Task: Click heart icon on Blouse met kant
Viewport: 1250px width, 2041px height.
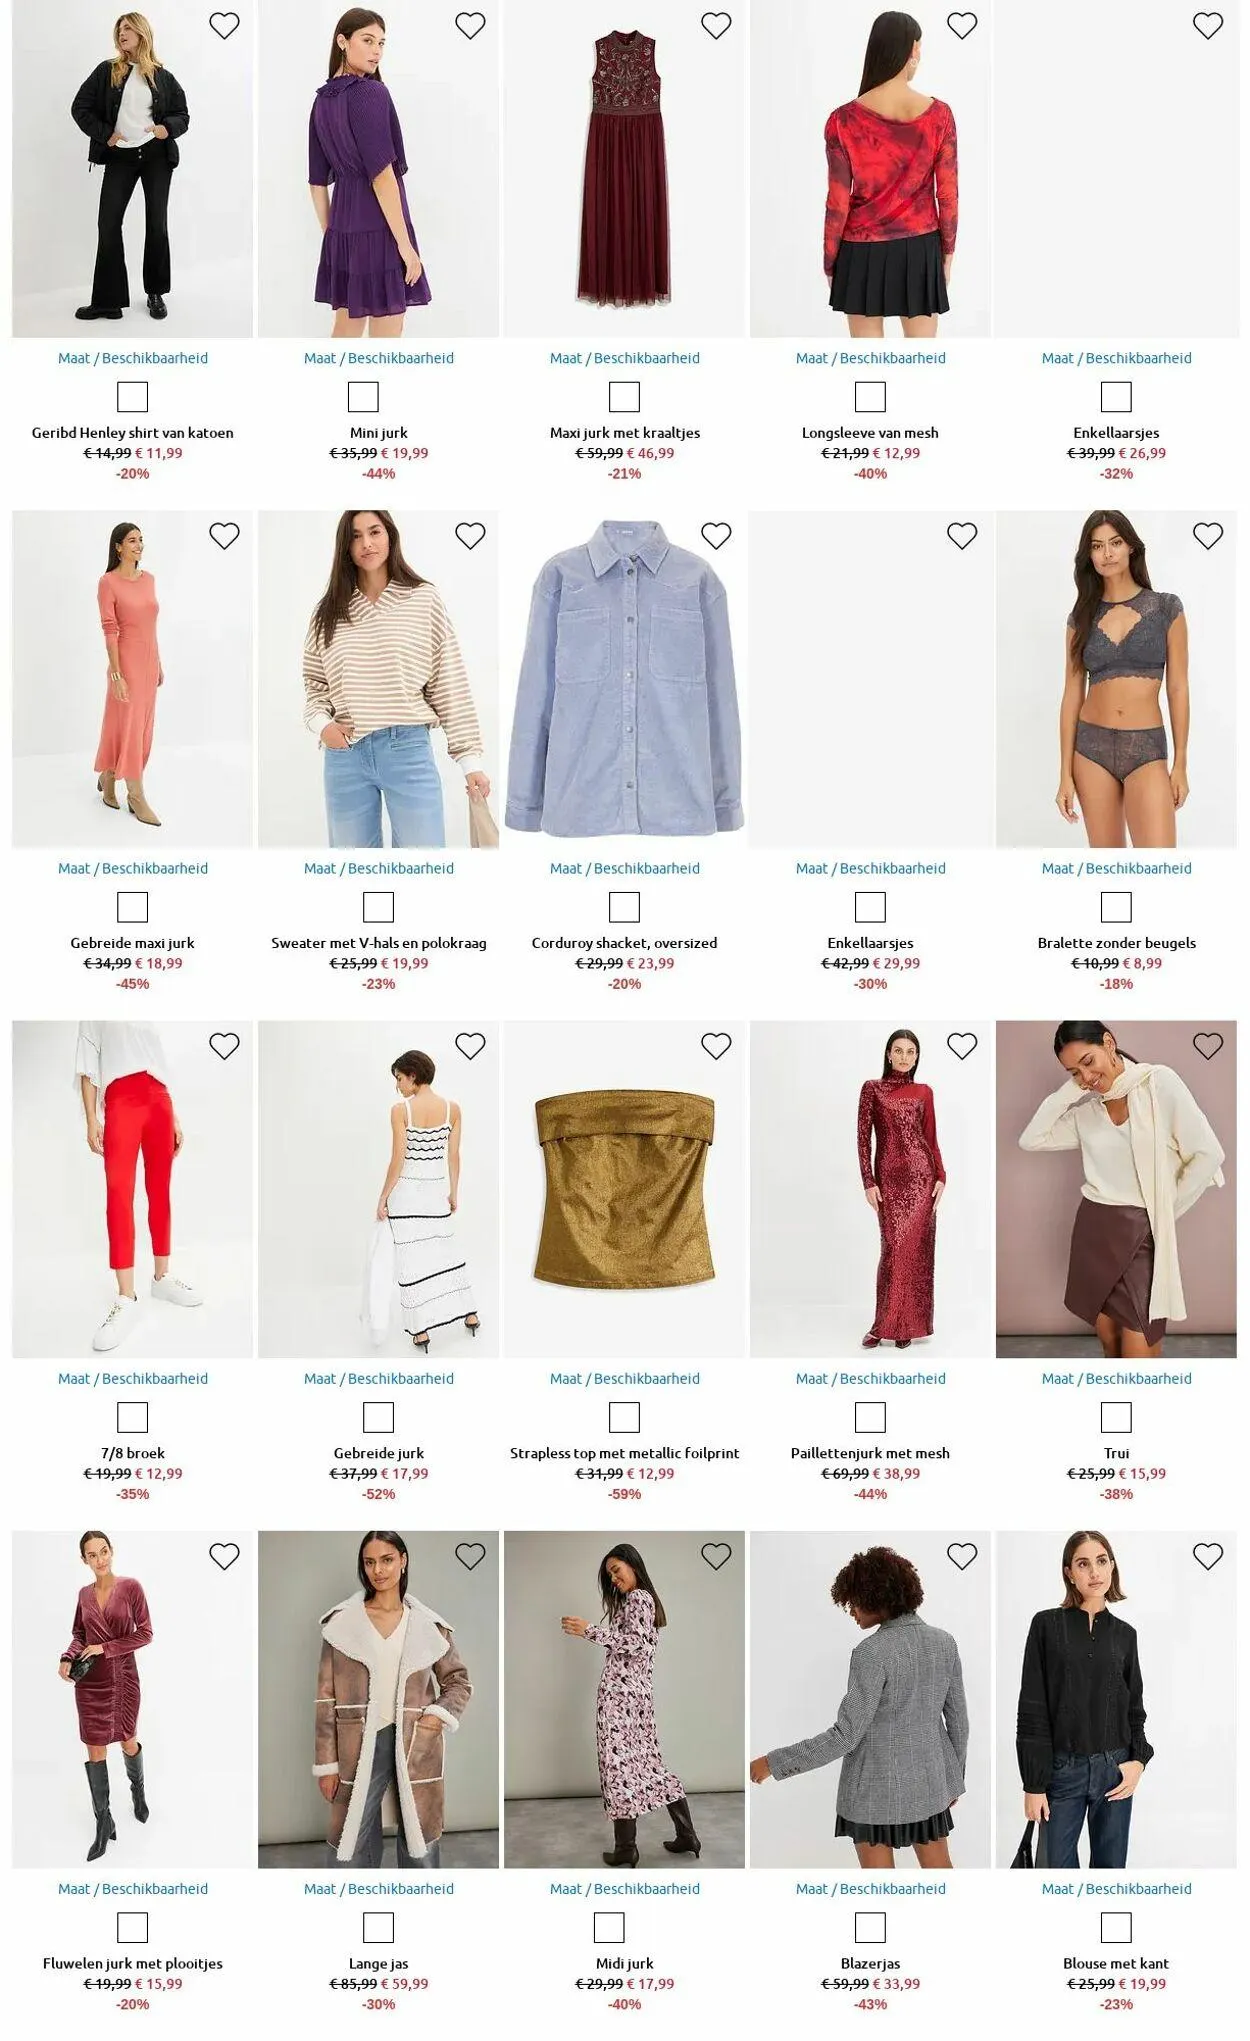Action: click(x=1208, y=1556)
